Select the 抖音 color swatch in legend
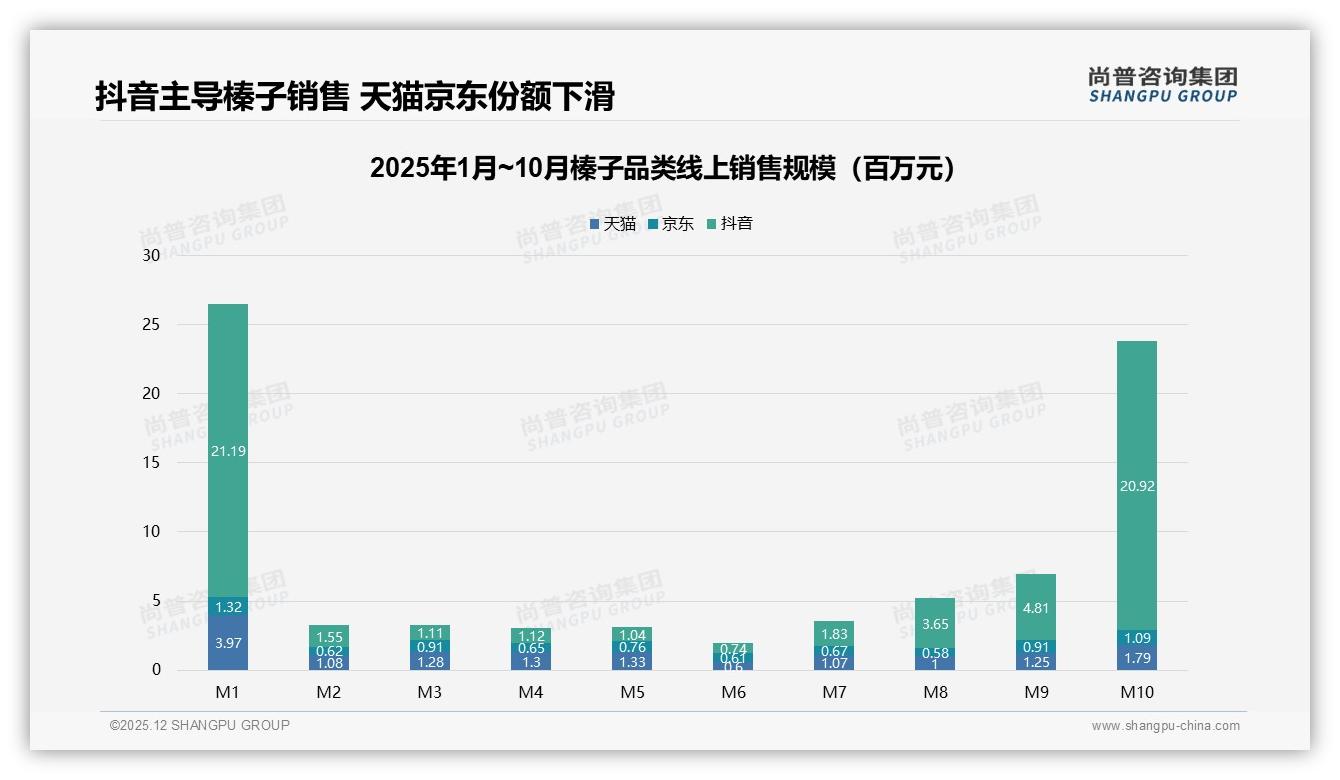Image resolution: width=1340 pixels, height=780 pixels. (712, 224)
